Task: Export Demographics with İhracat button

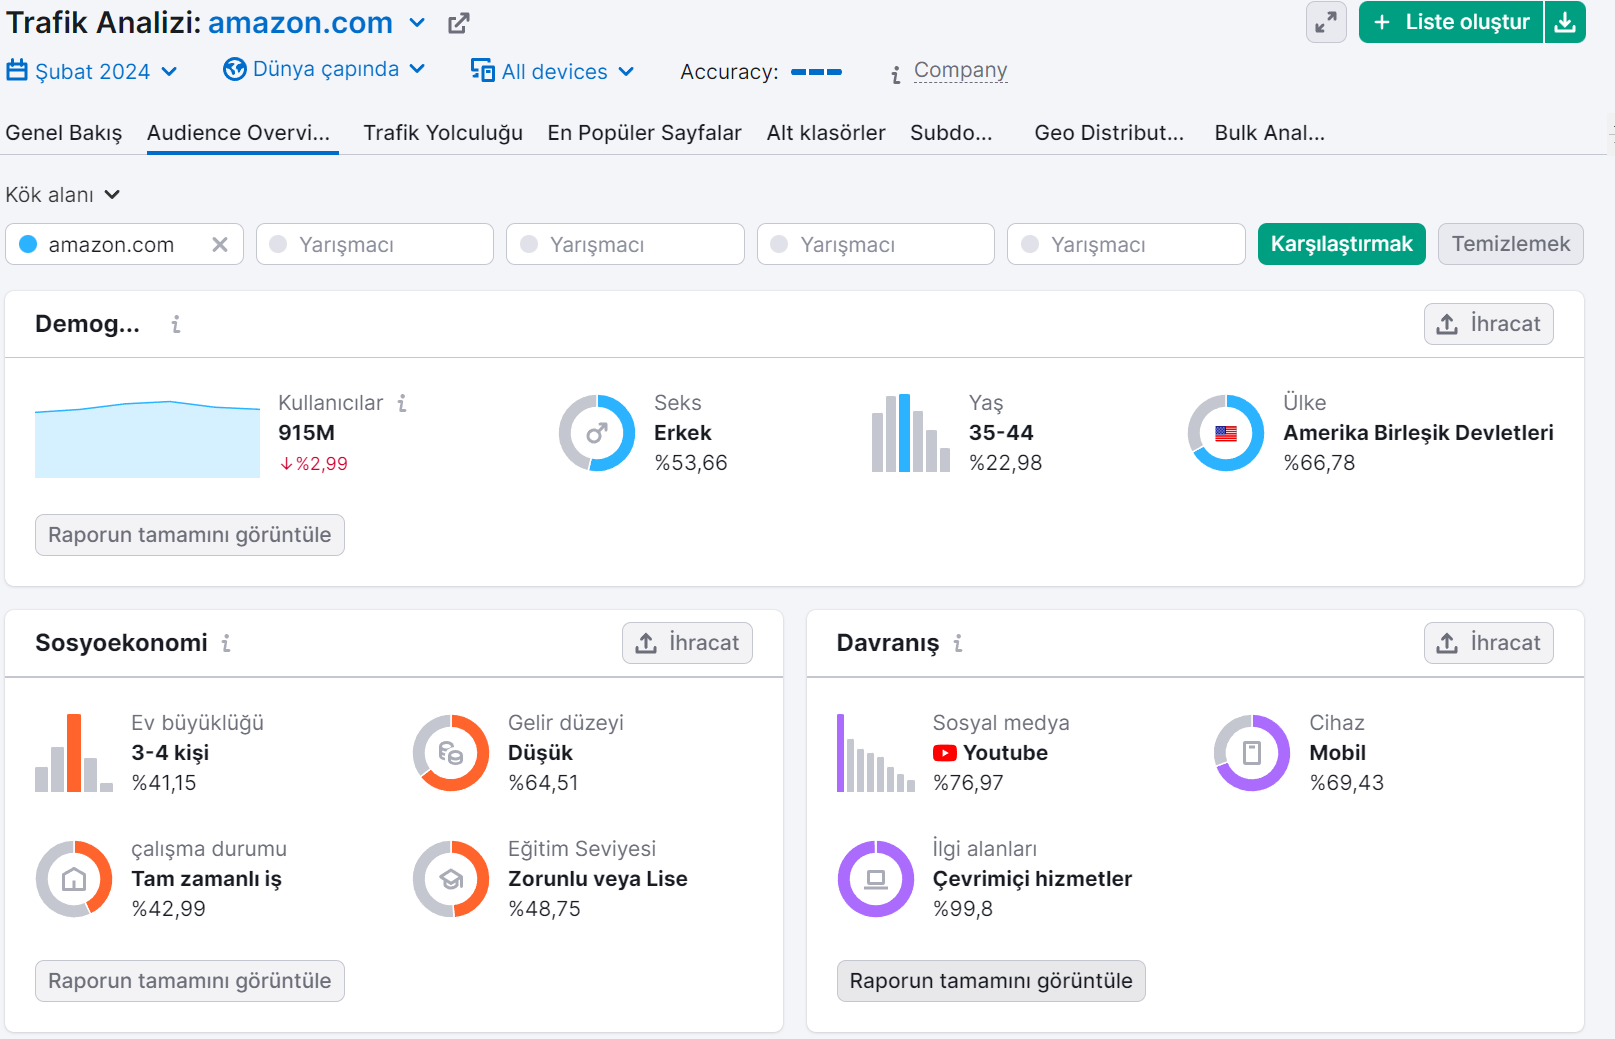Action: [1488, 324]
